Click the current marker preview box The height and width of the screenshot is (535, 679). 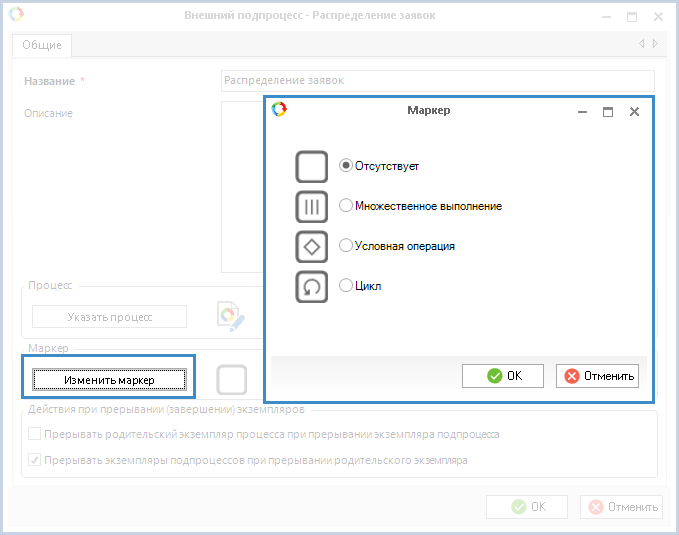[x=232, y=380]
